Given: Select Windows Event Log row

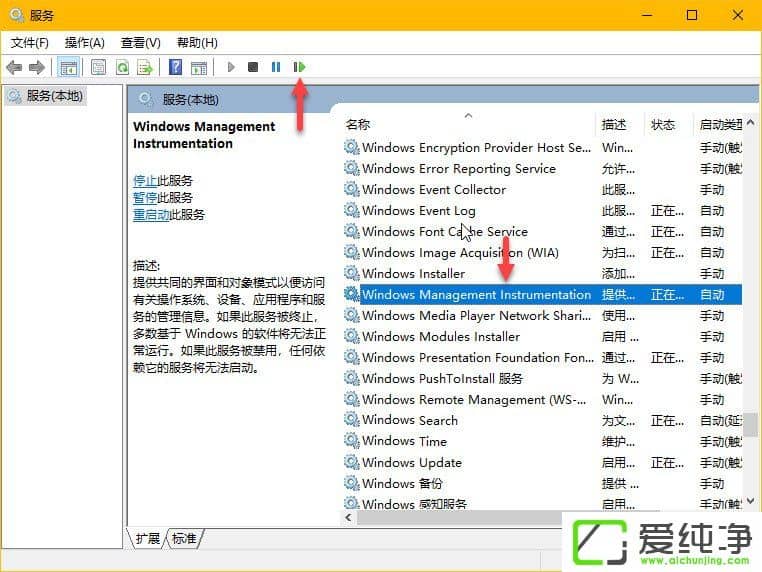Looking at the screenshot, I should [543, 210].
